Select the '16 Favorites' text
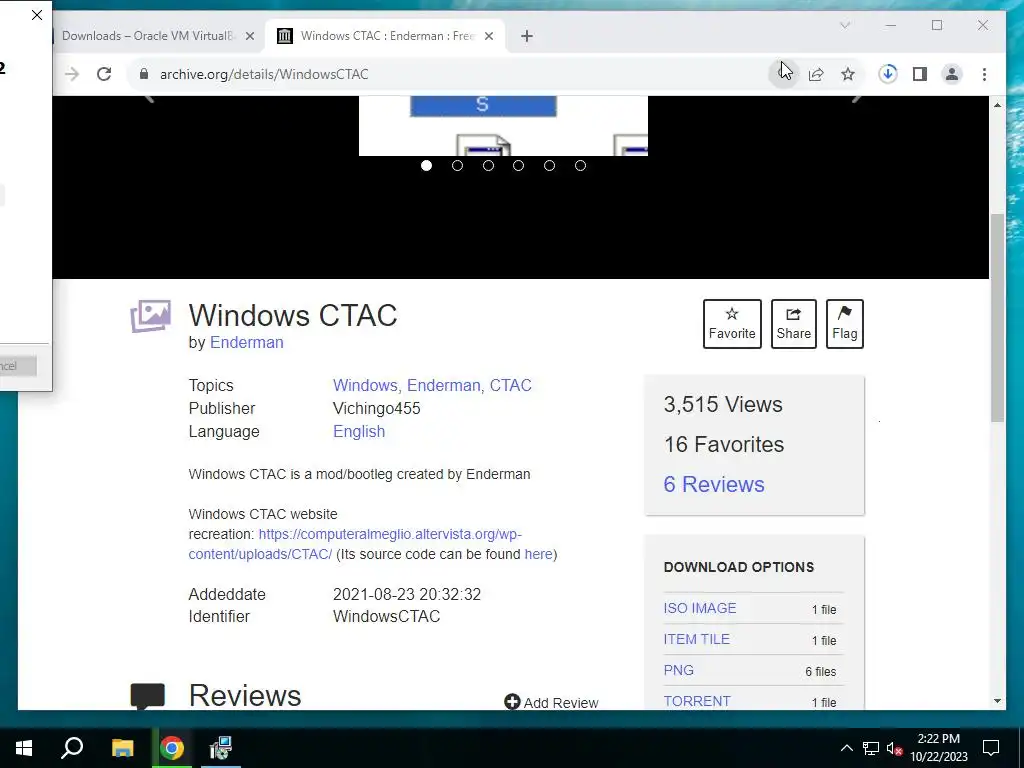Screen dimensions: 1024x768 click(724, 444)
